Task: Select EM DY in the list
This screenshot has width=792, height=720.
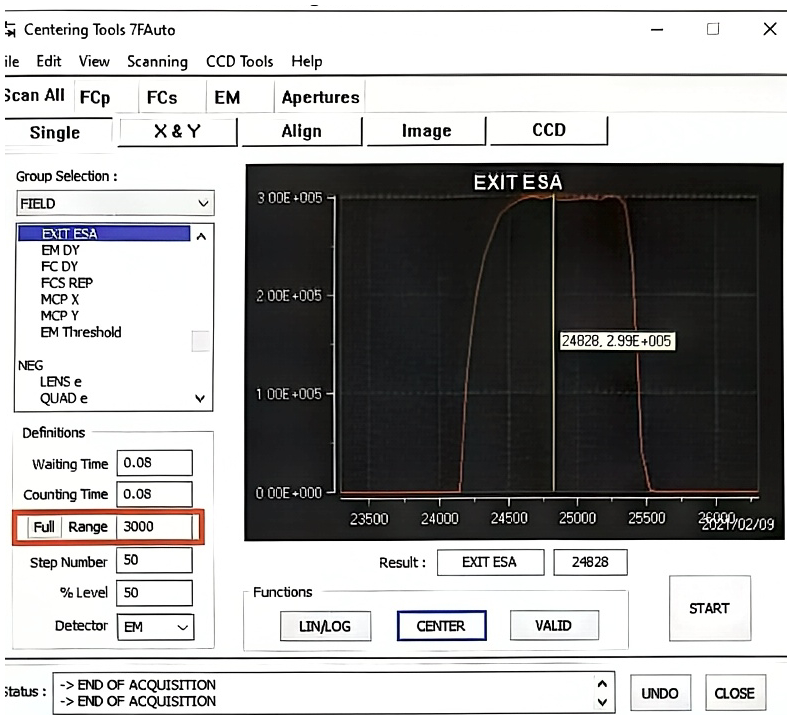Action: (x=60, y=250)
